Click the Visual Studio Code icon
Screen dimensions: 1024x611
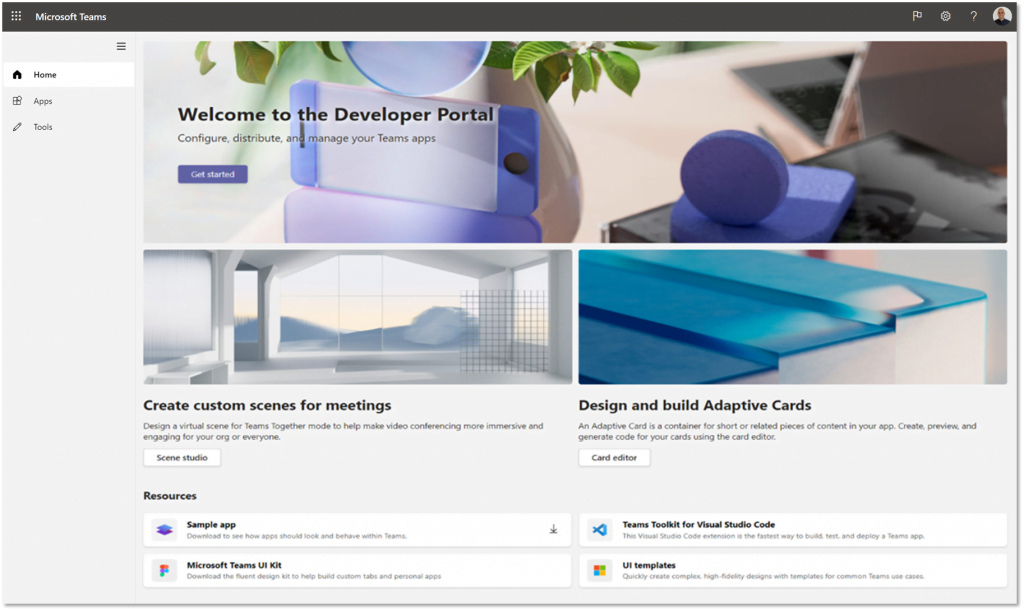tap(600, 530)
